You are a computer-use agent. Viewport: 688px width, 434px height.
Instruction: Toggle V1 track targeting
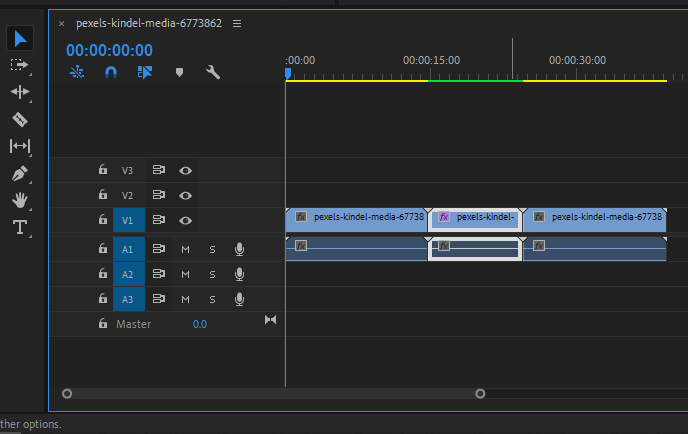pyautogui.click(x=129, y=220)
